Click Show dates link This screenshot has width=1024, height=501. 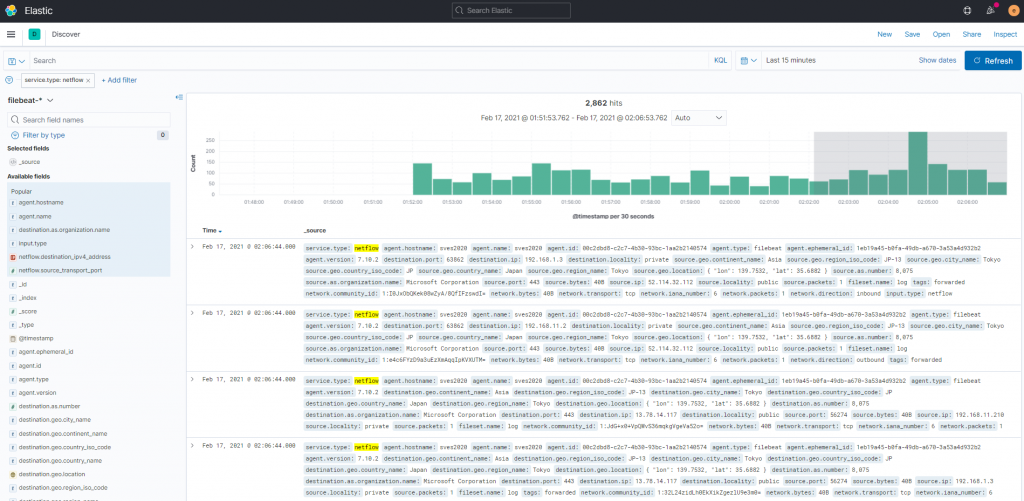point(937,60)
